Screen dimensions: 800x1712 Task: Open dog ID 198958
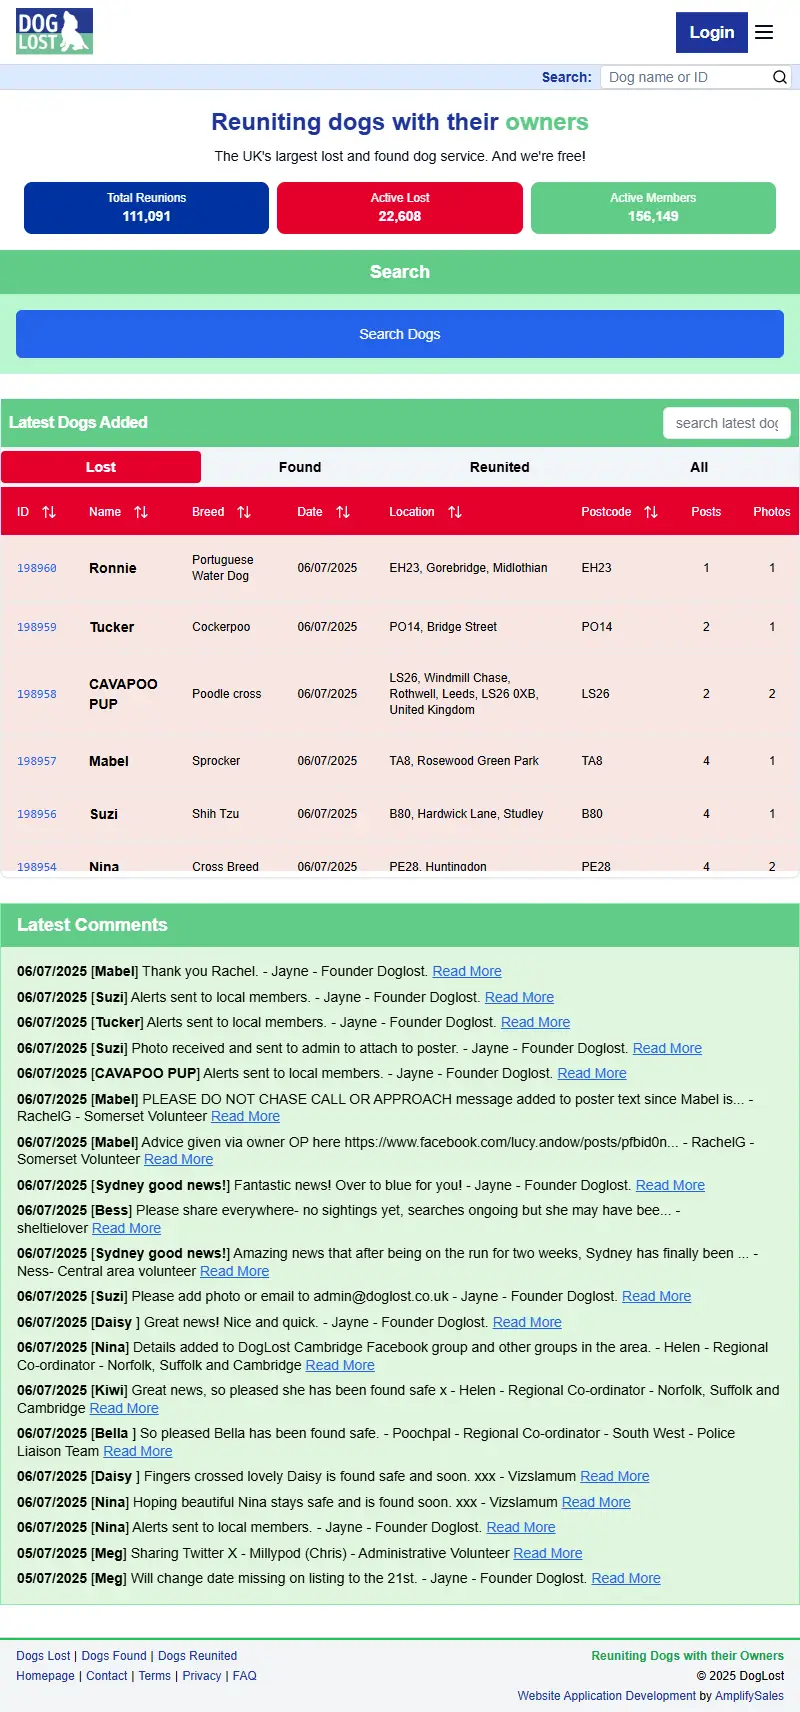(x=37, y=694)
